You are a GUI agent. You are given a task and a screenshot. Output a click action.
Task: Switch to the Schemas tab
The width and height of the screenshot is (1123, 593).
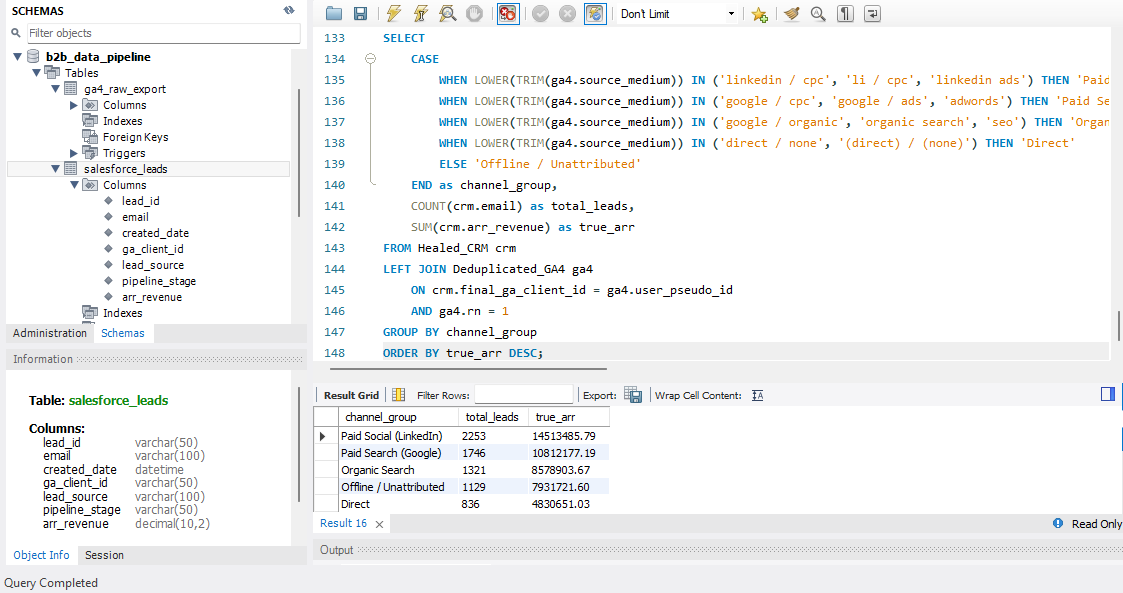click(122, 333)
